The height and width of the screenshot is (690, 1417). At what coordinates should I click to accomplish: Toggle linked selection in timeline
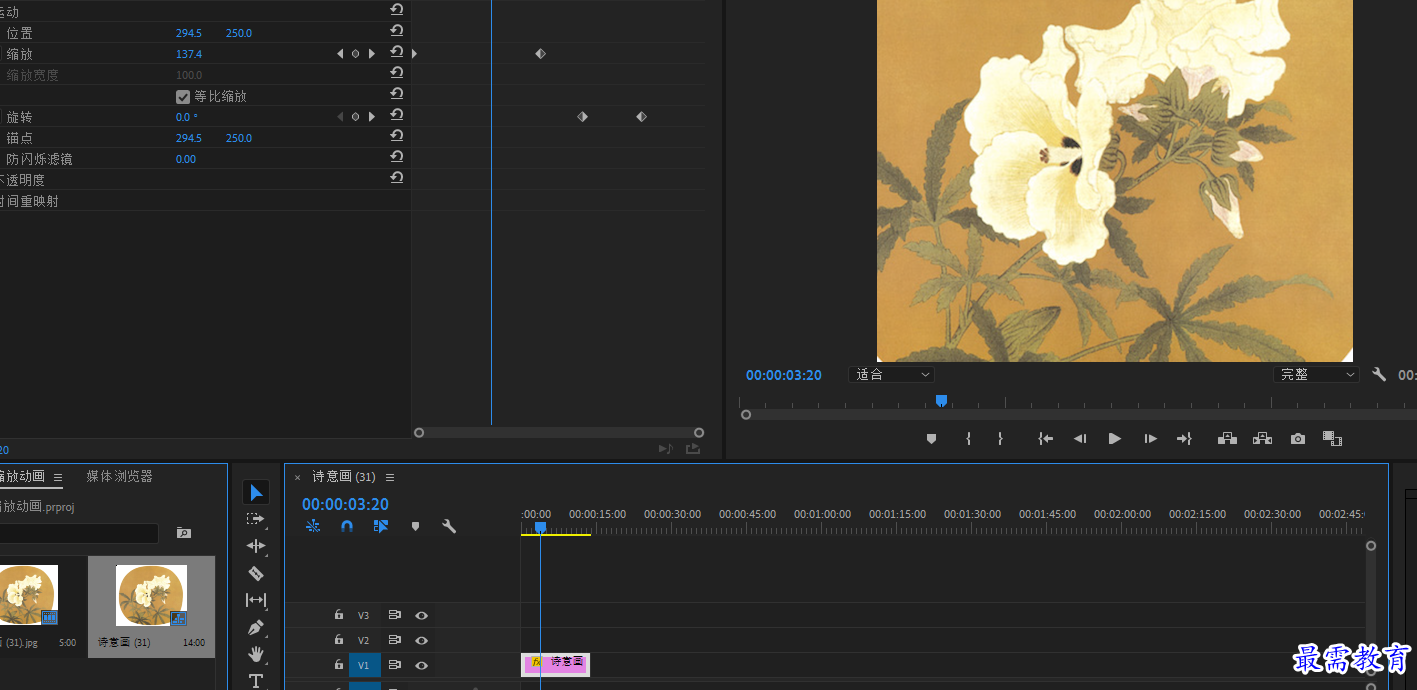[x=381, y=526]
